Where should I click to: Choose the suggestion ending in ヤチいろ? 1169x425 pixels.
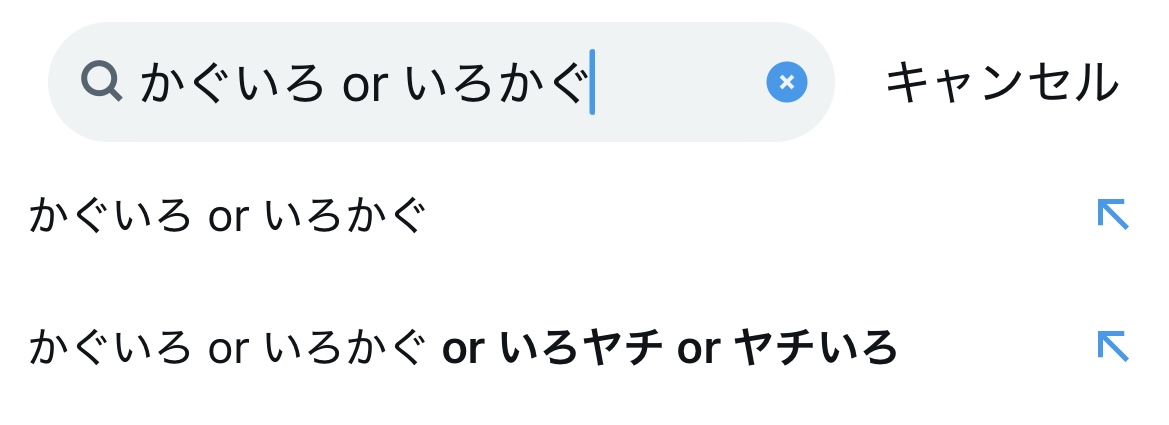(463, 347)
